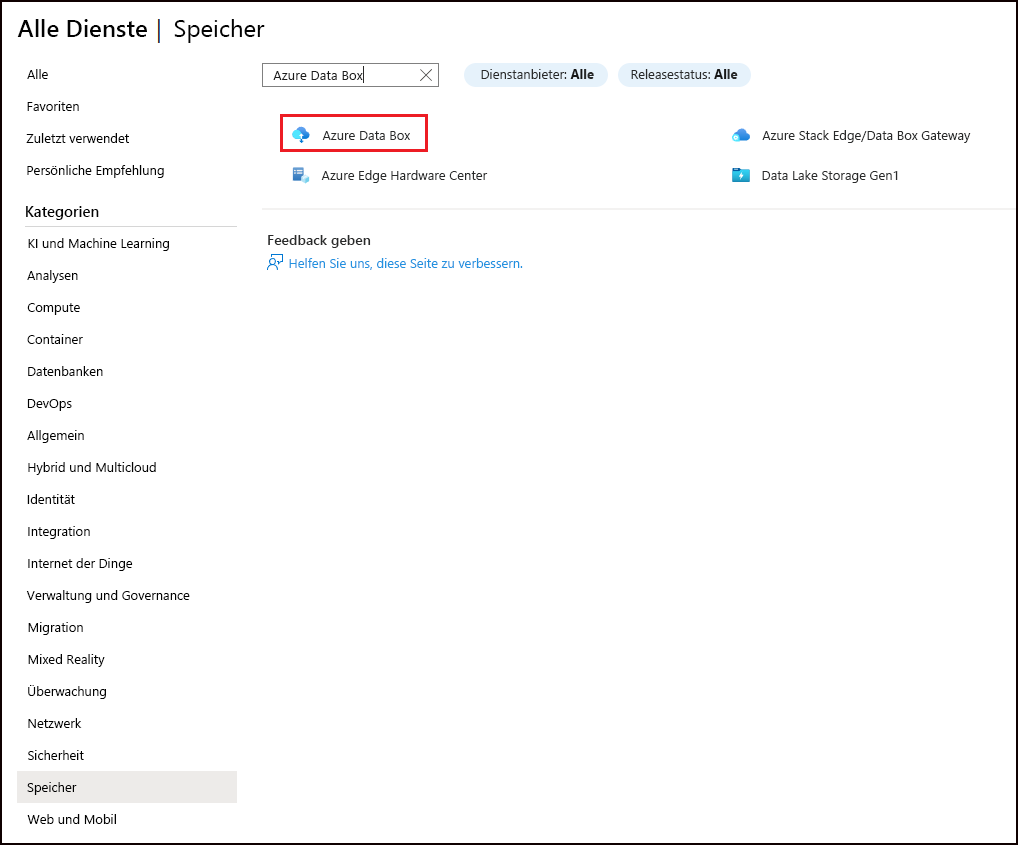Open Azure Edge Hardware Center
1018x845 pixels.
[404, 175]
